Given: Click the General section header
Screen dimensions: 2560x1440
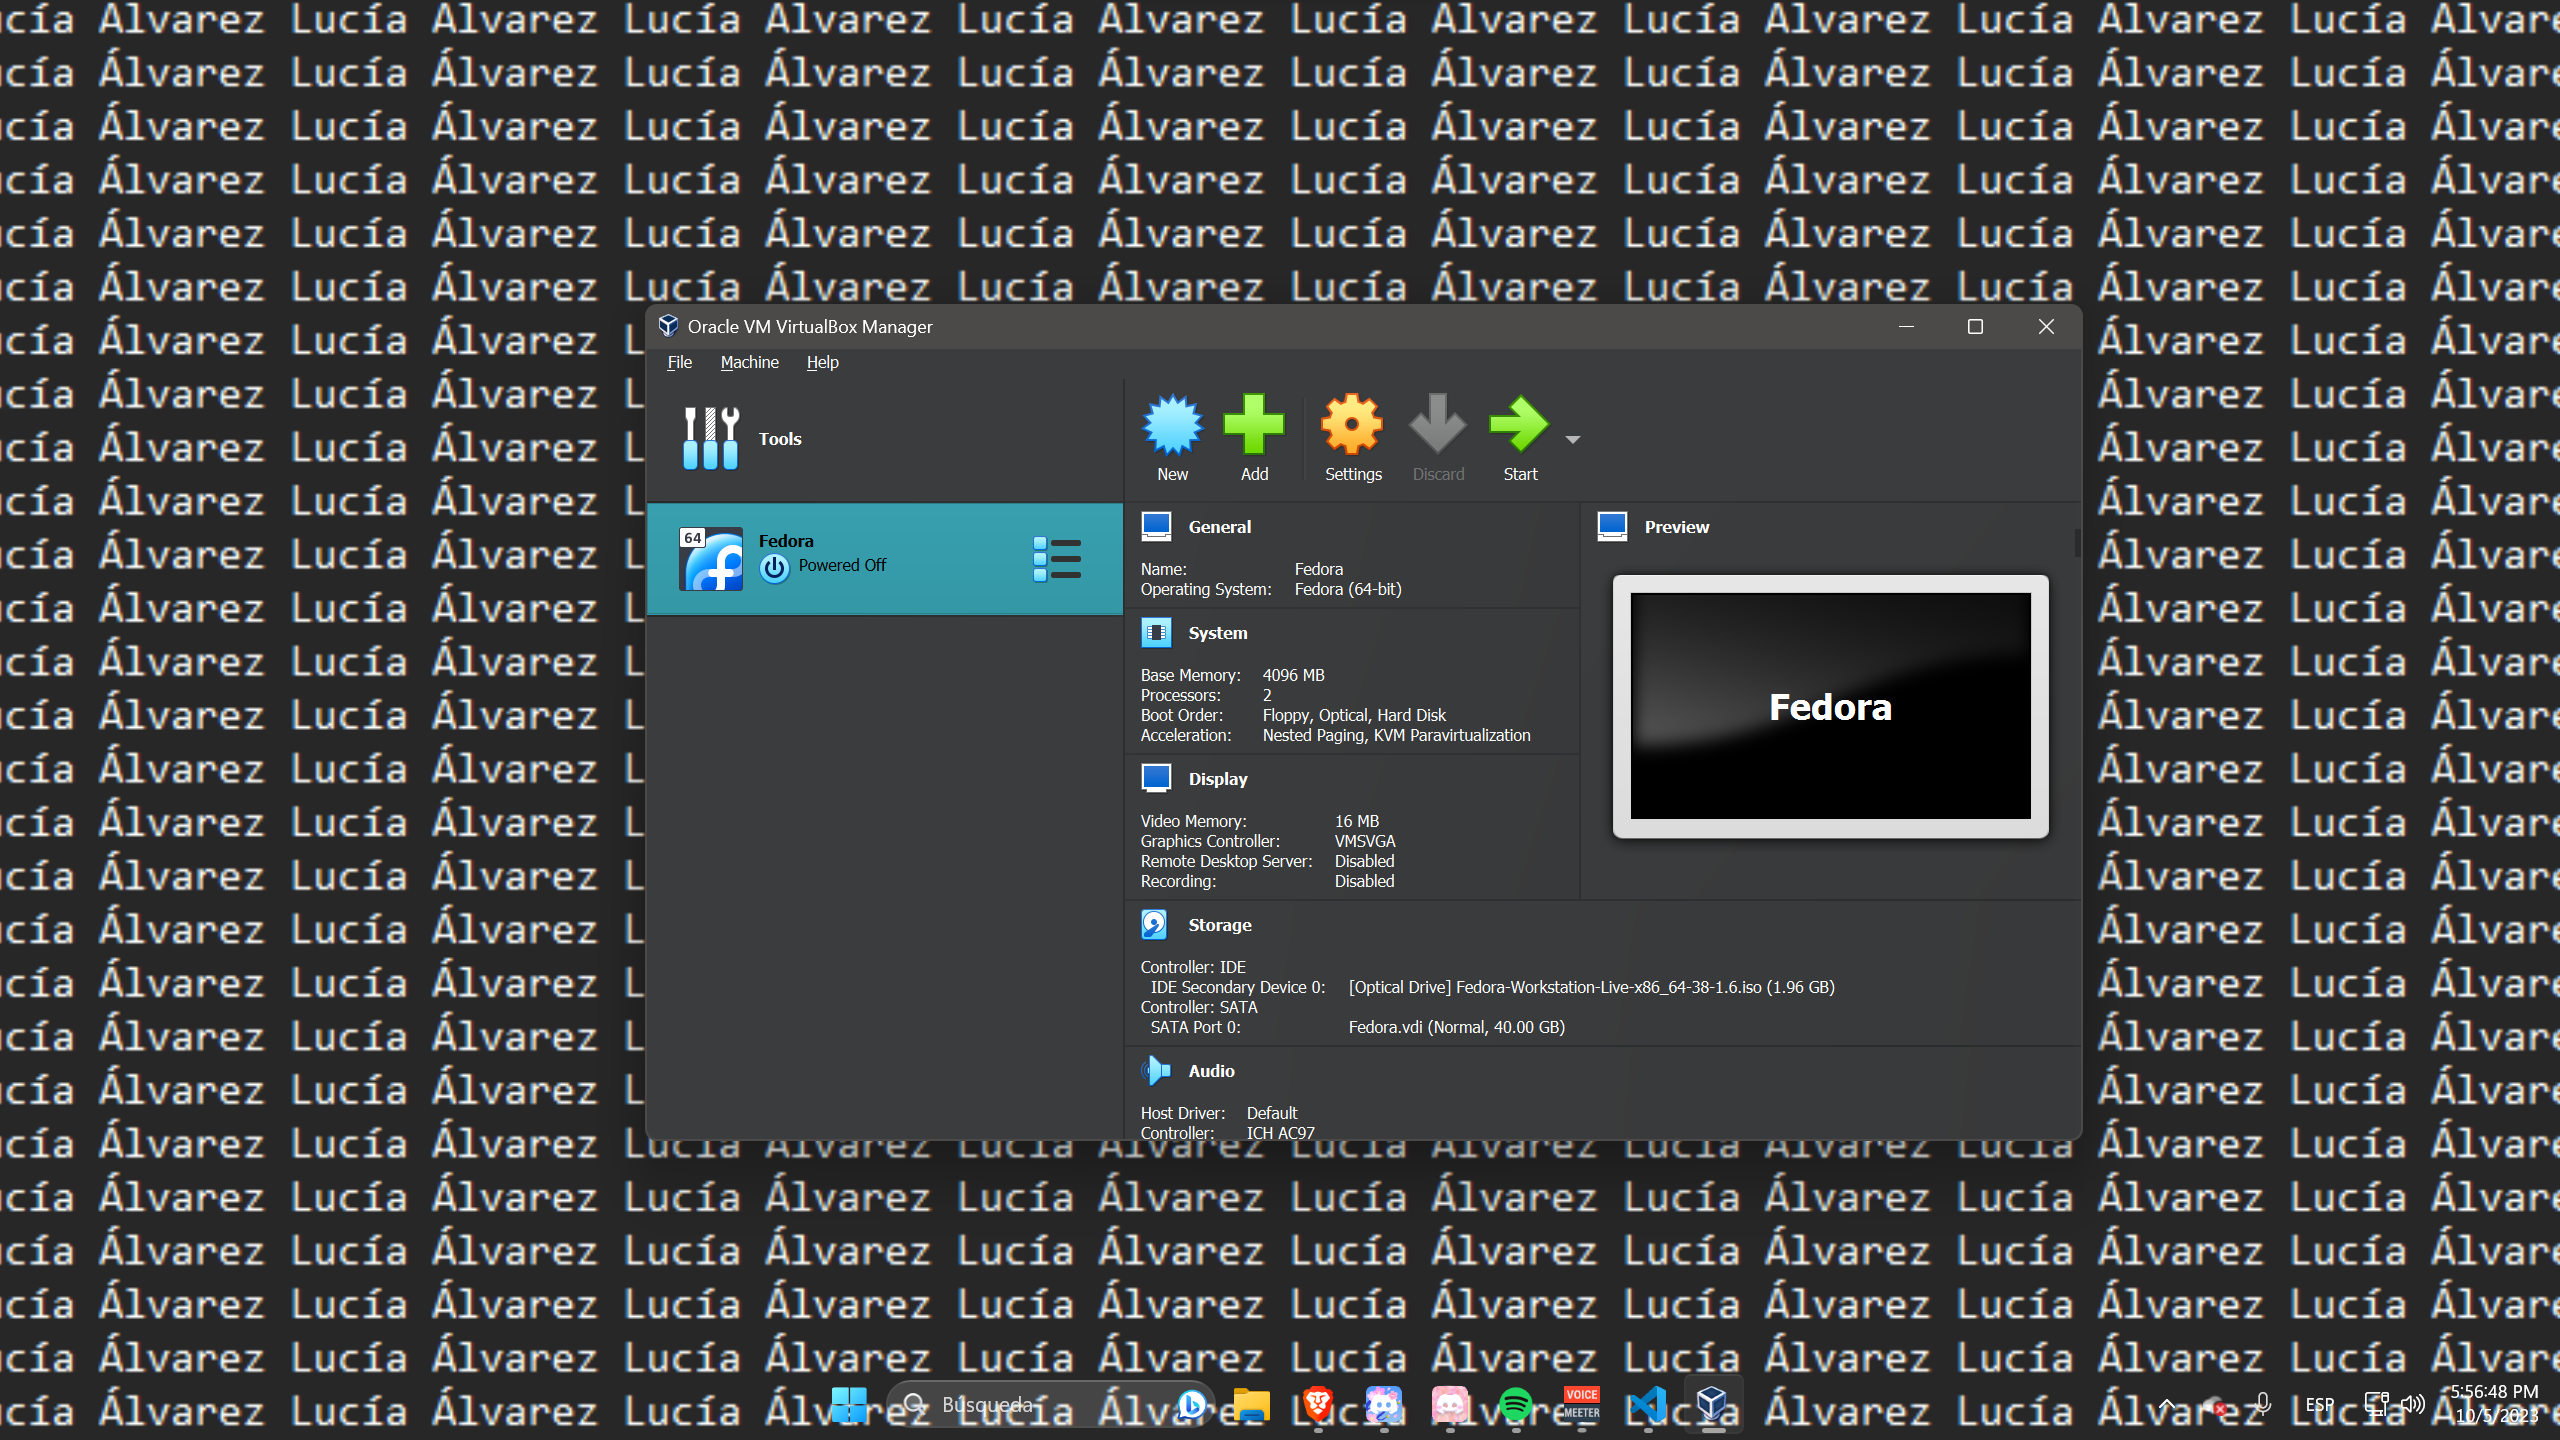Looking at the screenshot, I should (1219, 527).
